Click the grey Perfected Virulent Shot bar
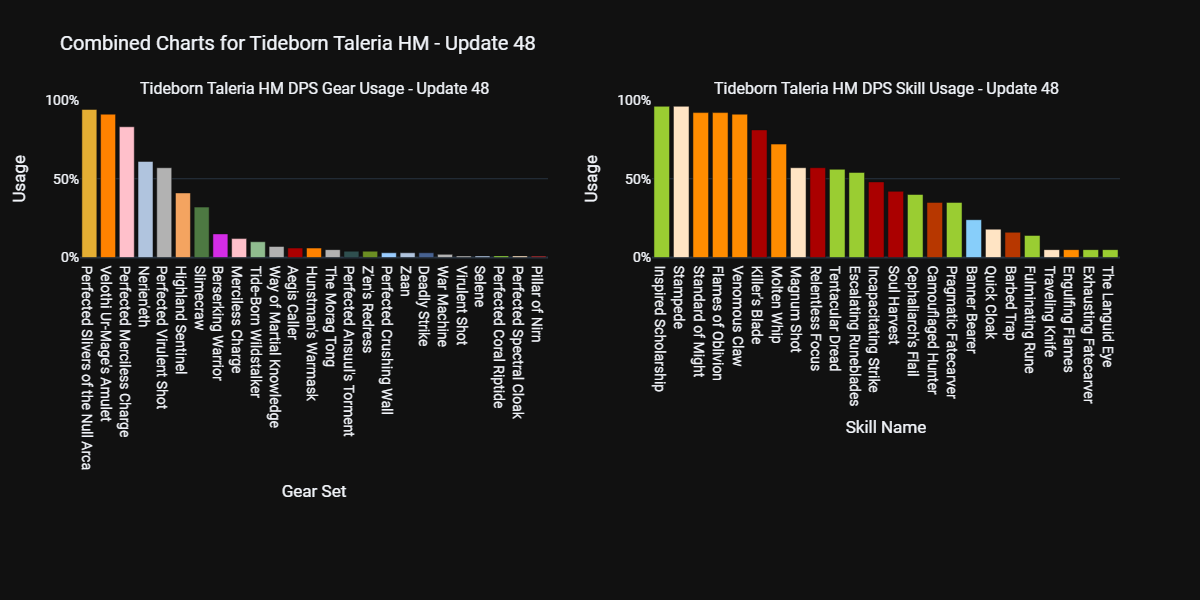Image resolution: width=1200 pixels, height=600 pixels. click(x=164, y=213)
